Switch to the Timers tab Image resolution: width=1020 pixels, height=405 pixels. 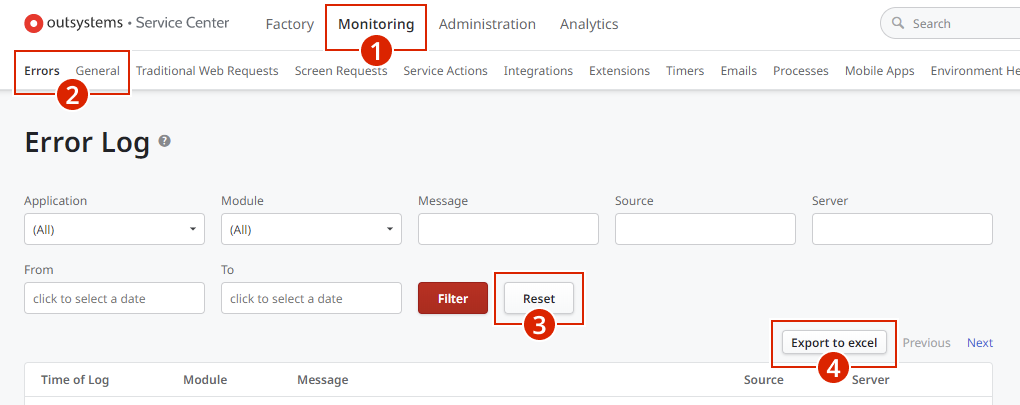(x=685, y=71)
